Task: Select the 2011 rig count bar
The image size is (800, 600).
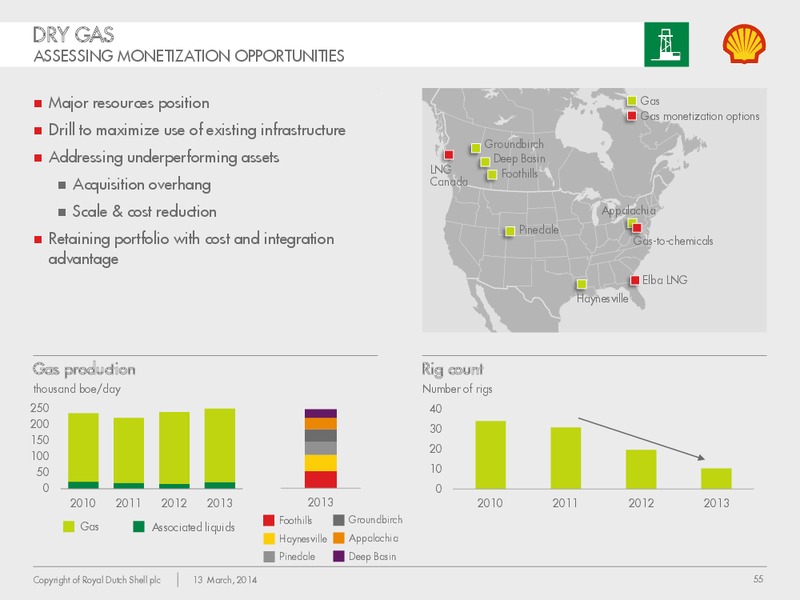Action: point(566,458)
